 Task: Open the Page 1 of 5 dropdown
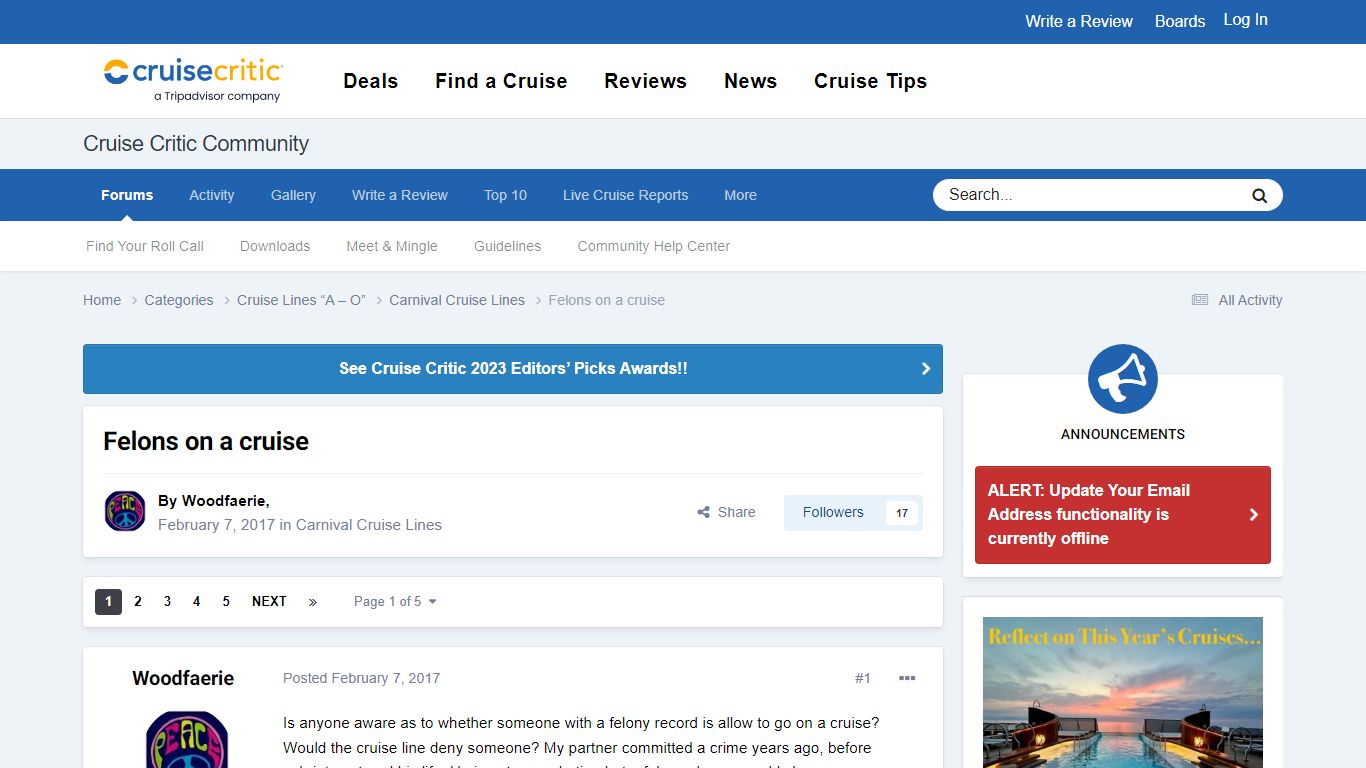click(395, 602)
